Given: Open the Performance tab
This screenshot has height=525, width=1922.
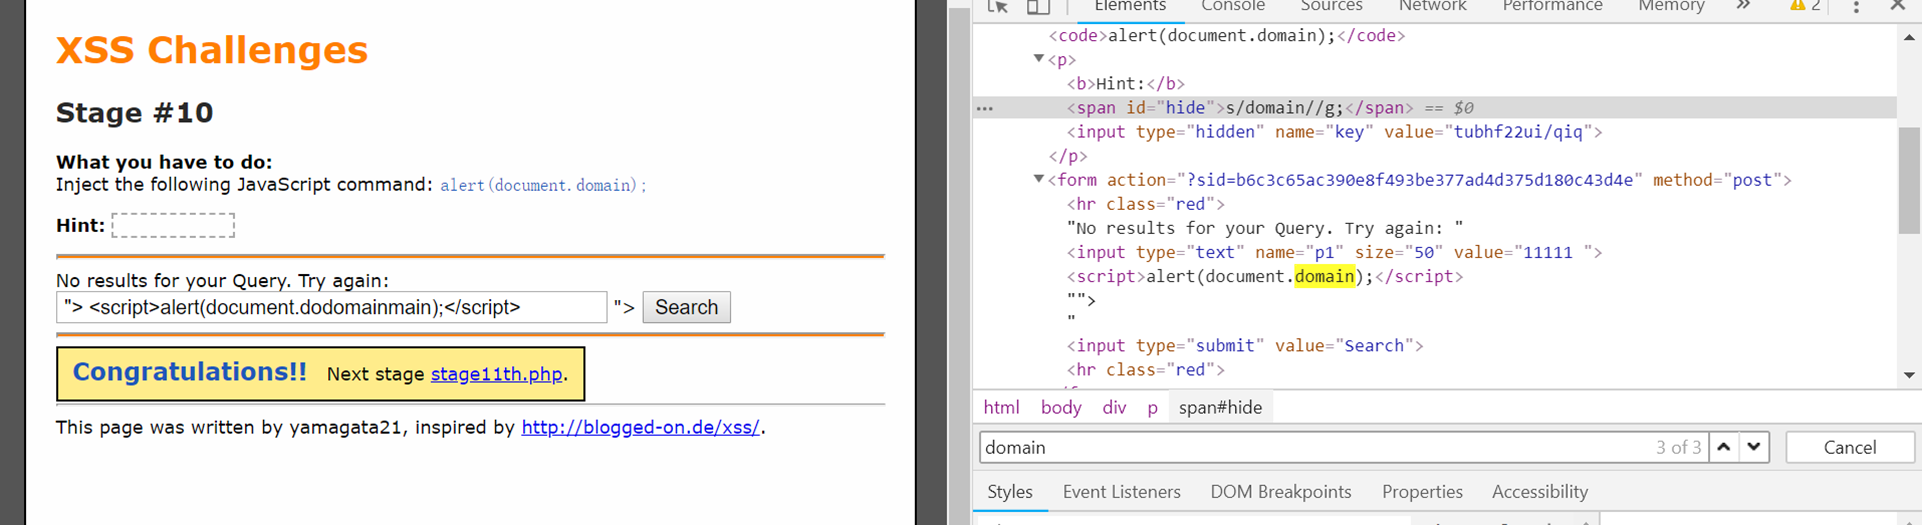Looking at the screenshot, I should [x=1552, y=6].
